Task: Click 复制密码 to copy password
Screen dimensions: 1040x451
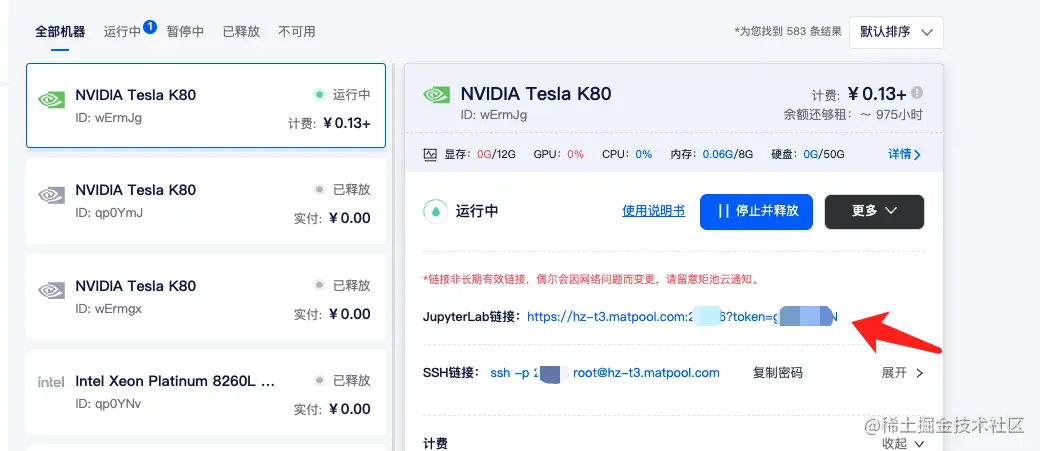Action: point(777,373)
